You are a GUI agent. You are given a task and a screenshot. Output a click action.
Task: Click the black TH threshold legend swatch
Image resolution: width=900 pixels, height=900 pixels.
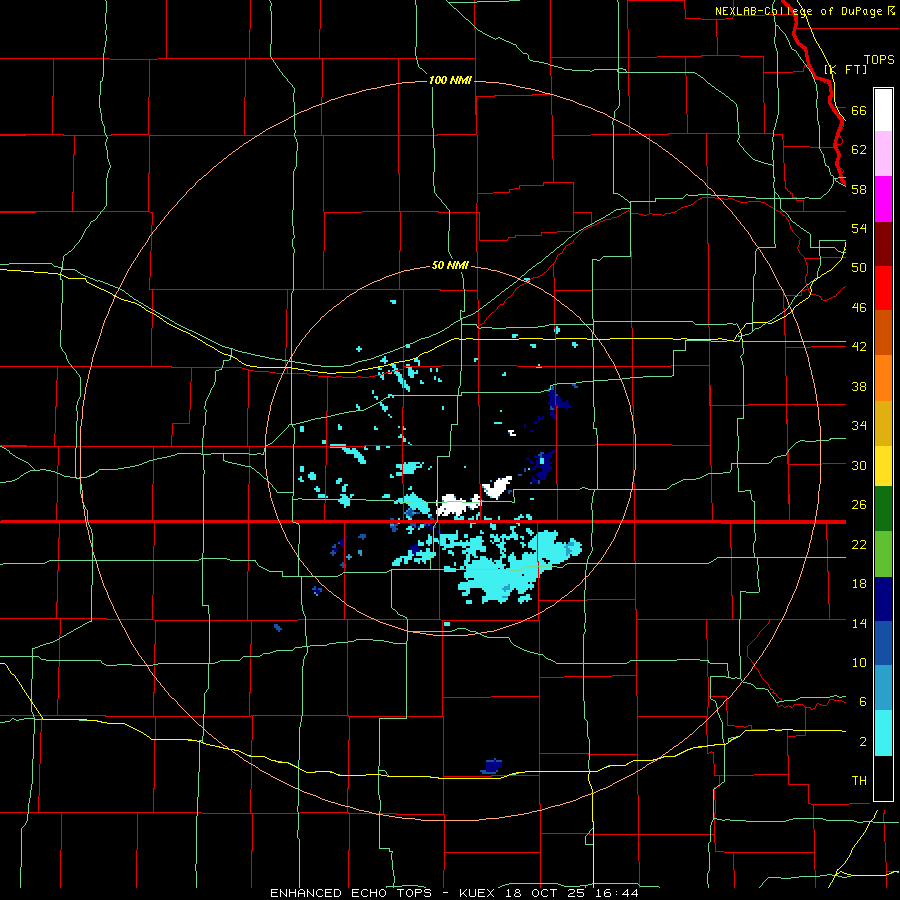point(883,778)
